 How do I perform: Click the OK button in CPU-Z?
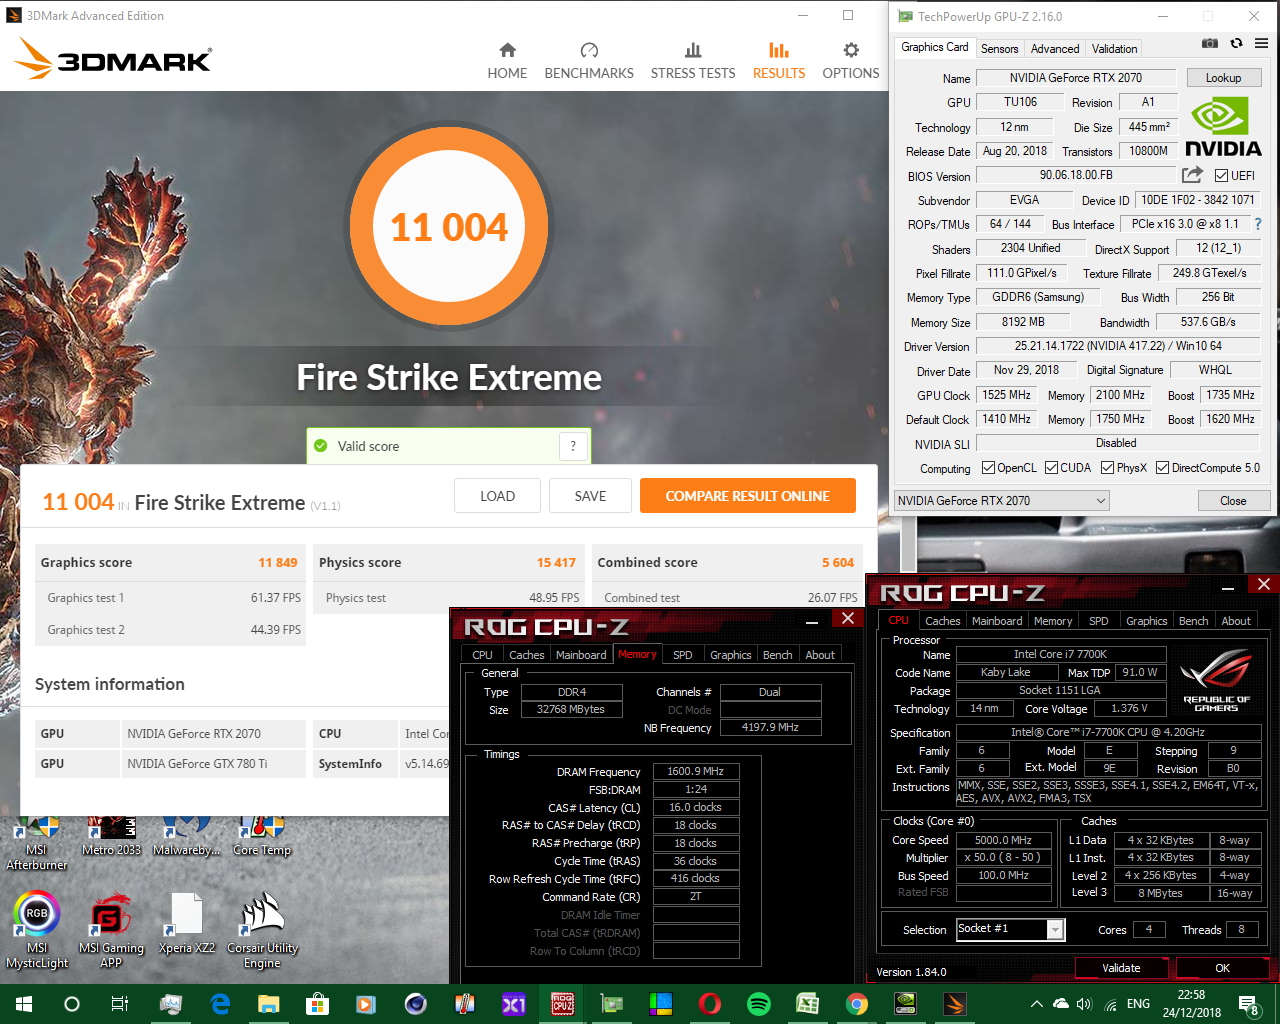click(x=1222, y=968)
